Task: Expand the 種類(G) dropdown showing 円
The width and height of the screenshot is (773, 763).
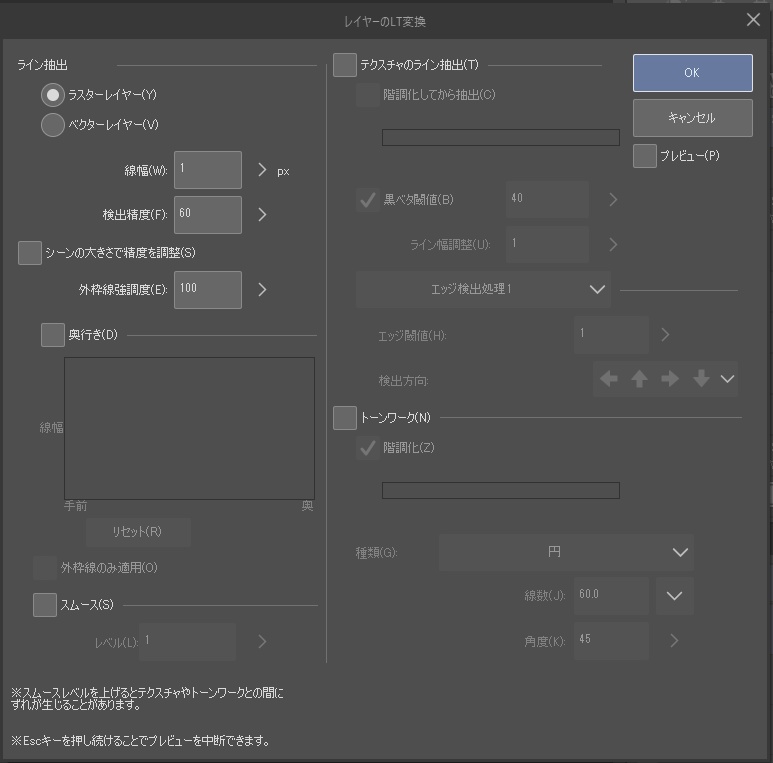Action: pos(566,552)
